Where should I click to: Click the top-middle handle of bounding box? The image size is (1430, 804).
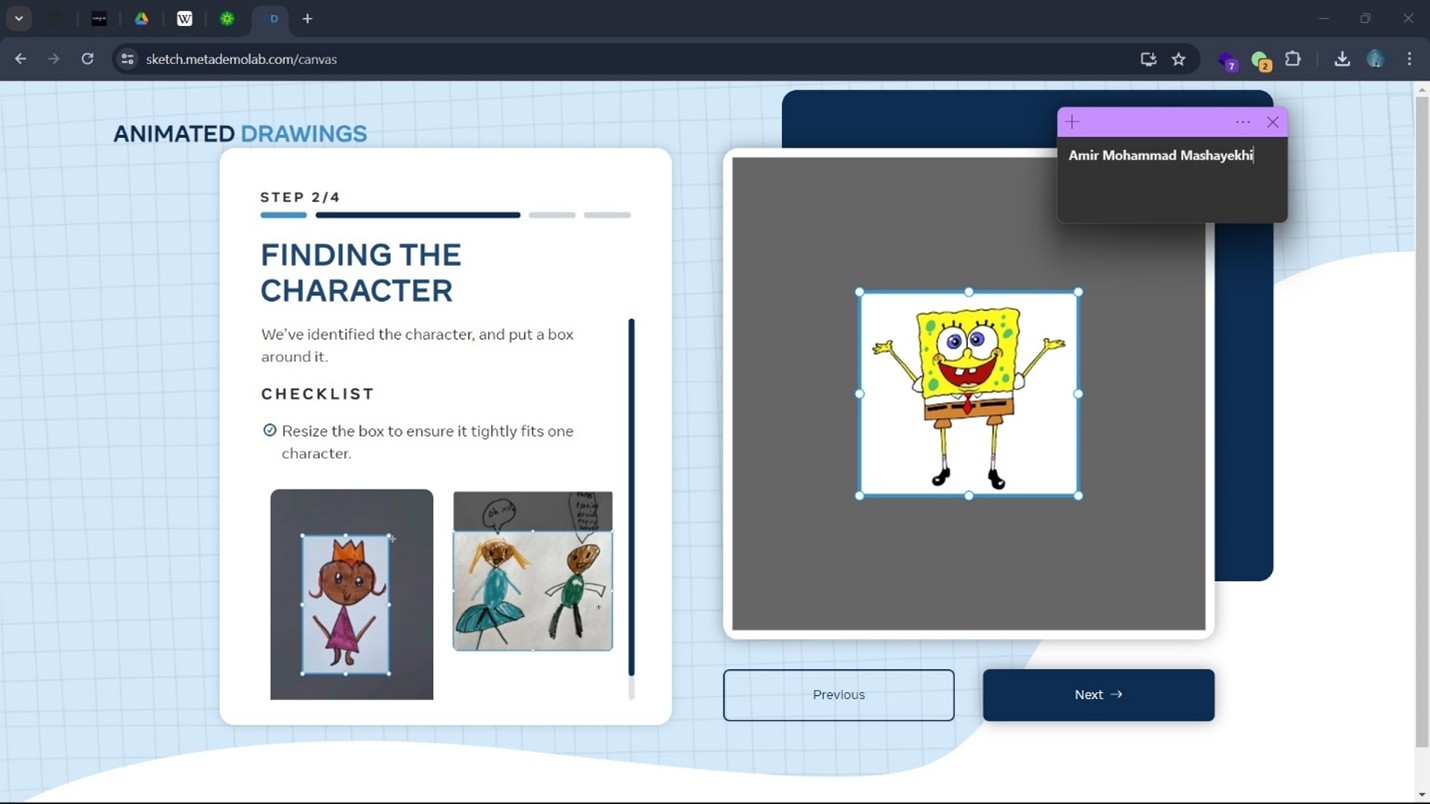coord(969,292)
